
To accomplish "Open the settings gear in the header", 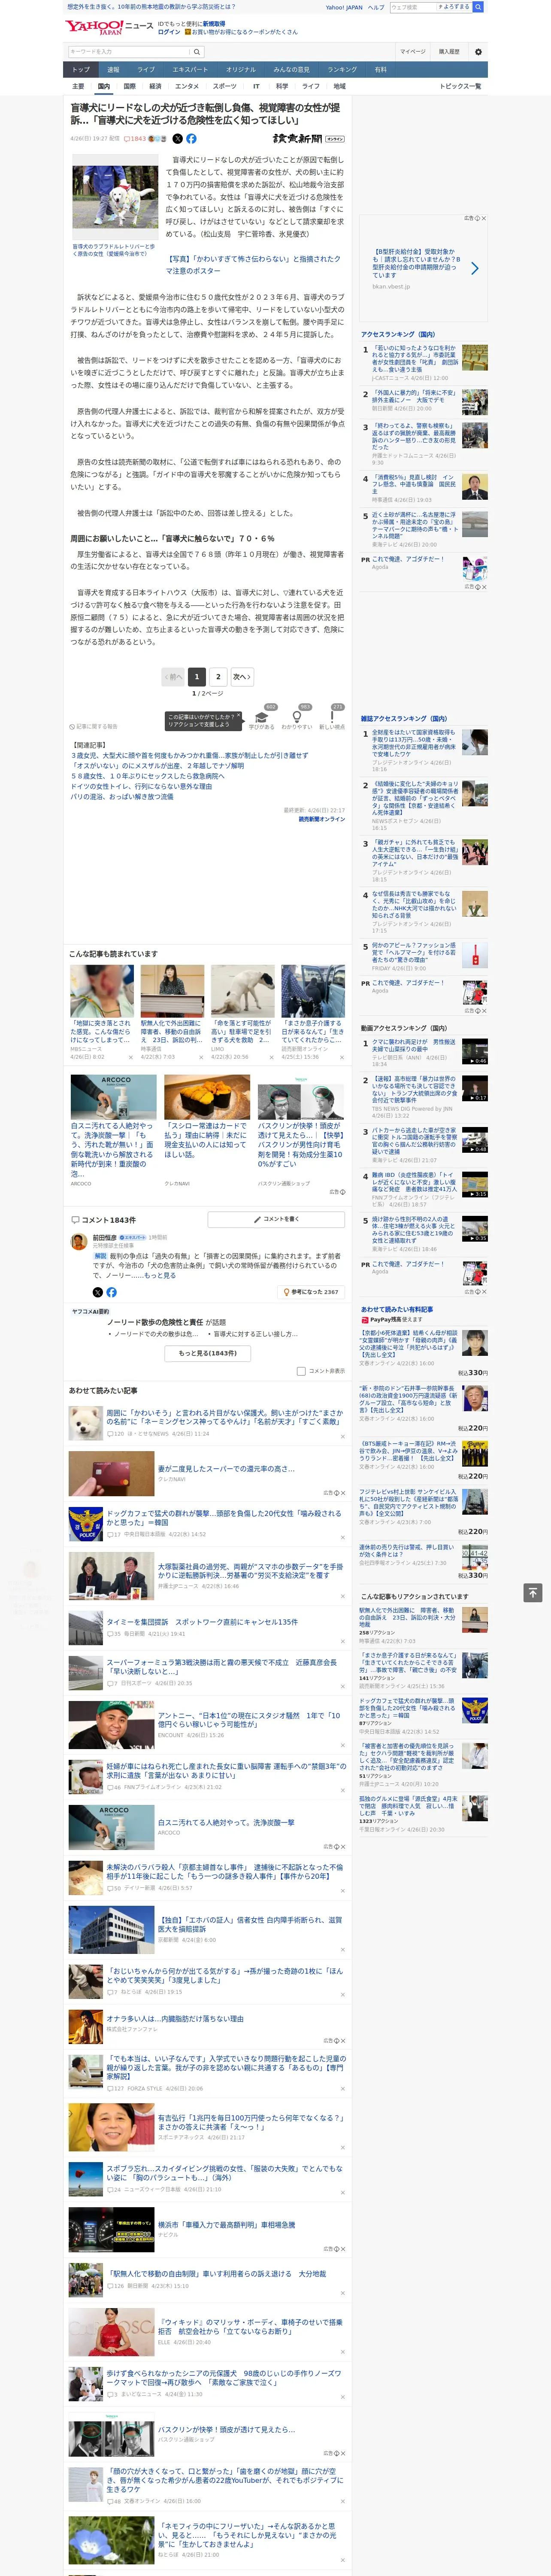I will [478, 52].
